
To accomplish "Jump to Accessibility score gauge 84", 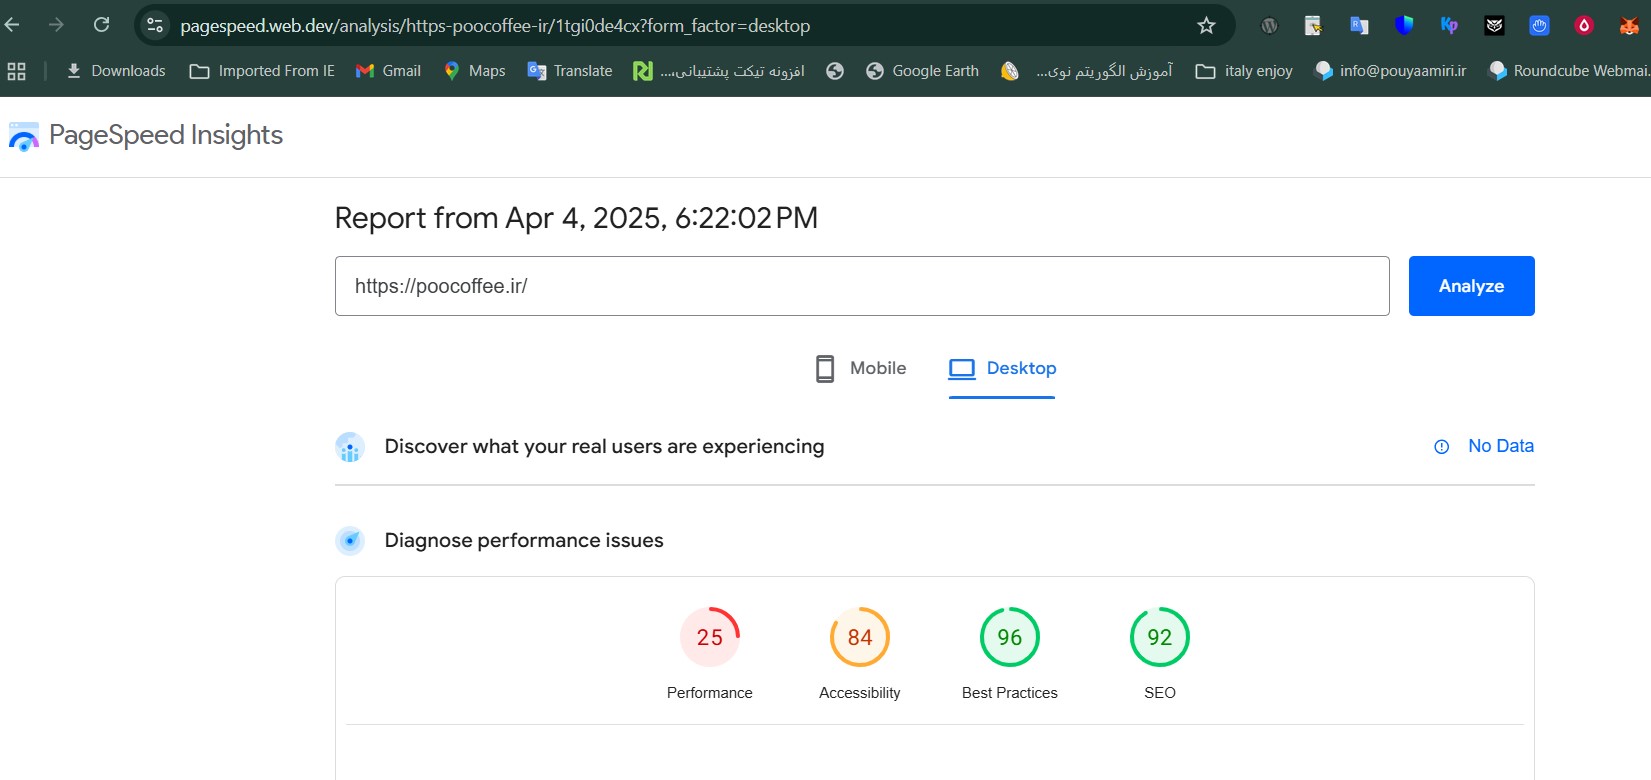I will point(860,637).
